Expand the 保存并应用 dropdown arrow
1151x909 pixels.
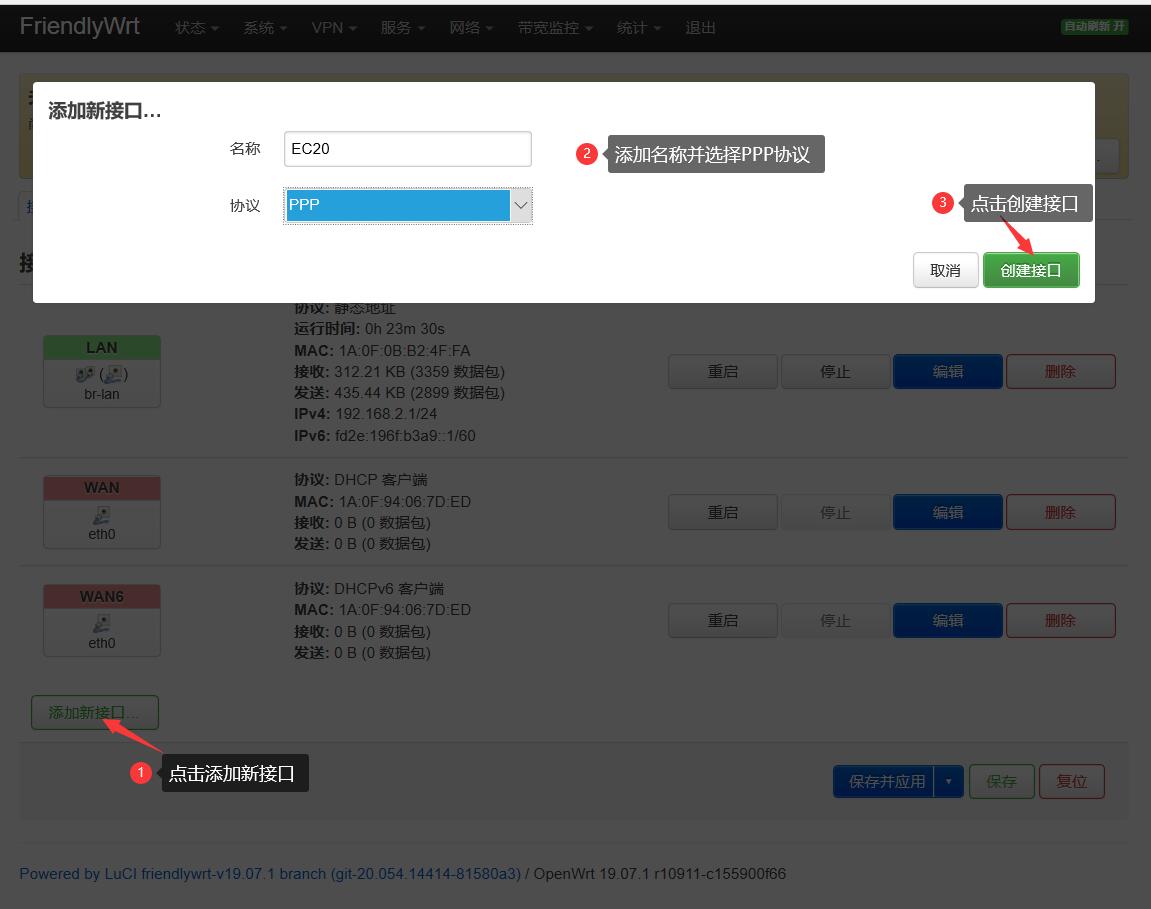pos(950,781)
